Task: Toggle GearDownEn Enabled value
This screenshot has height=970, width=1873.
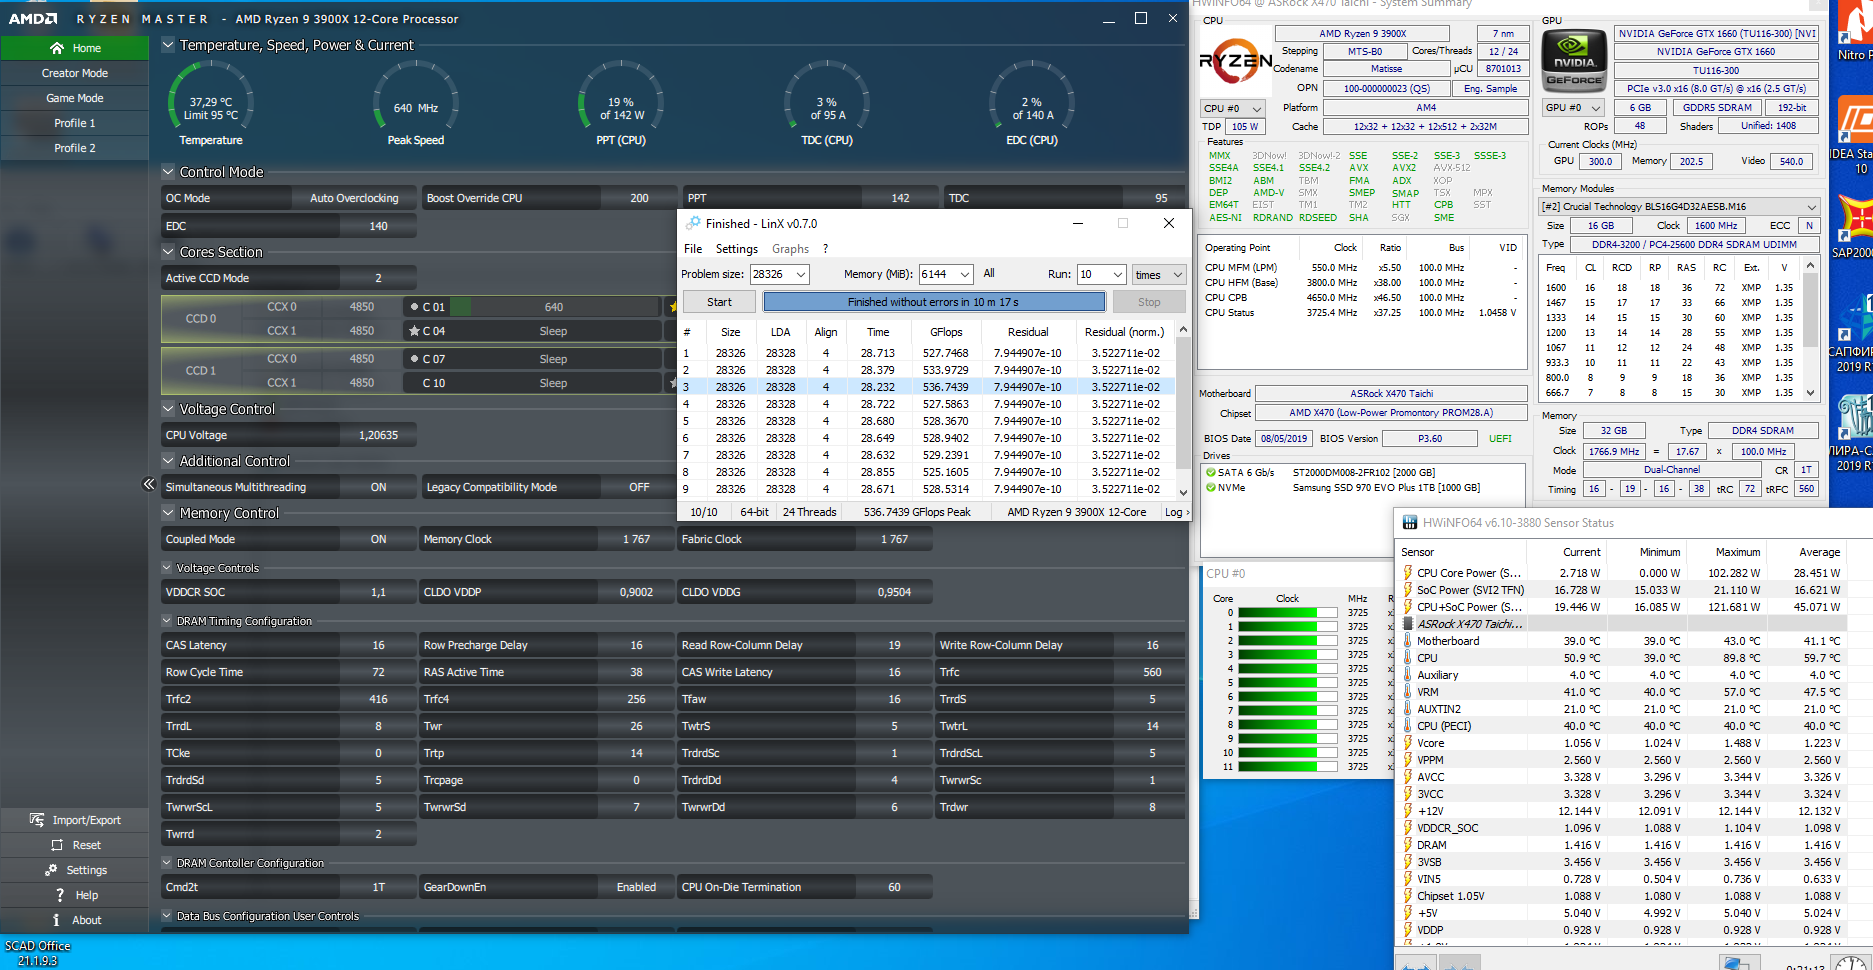Action: [636, 887]
